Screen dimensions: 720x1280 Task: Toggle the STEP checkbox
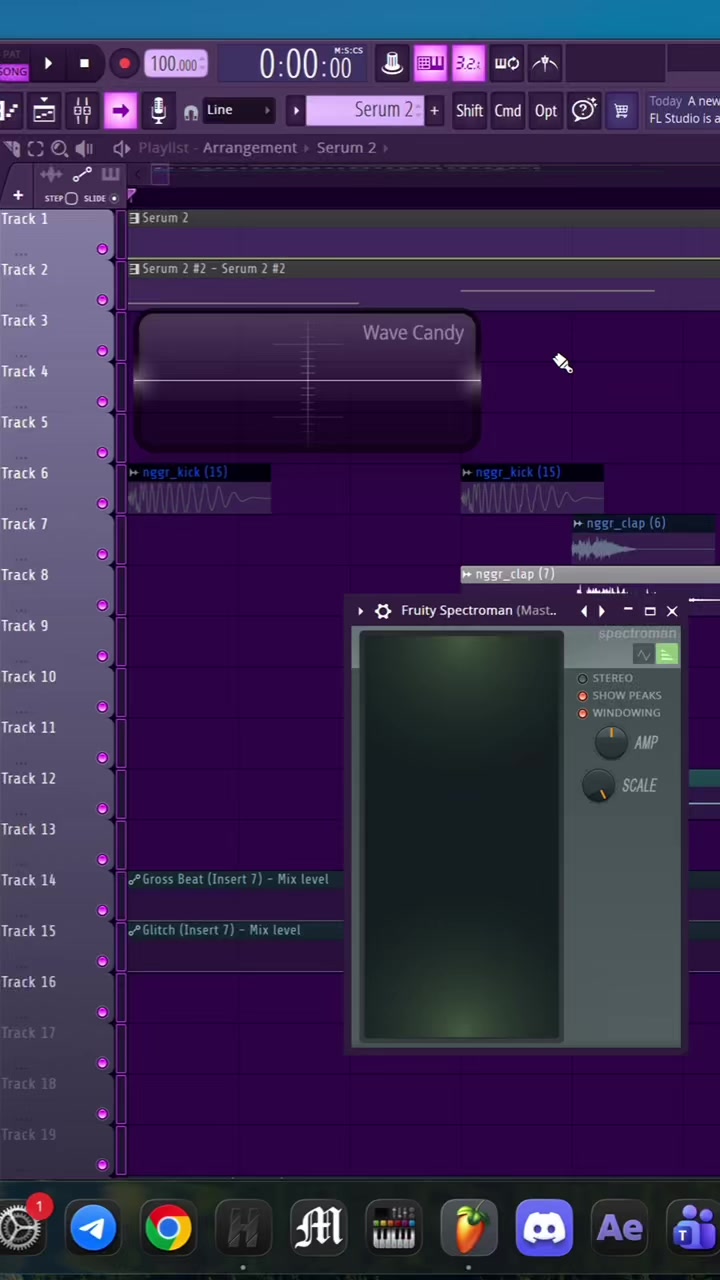[71, 198]
